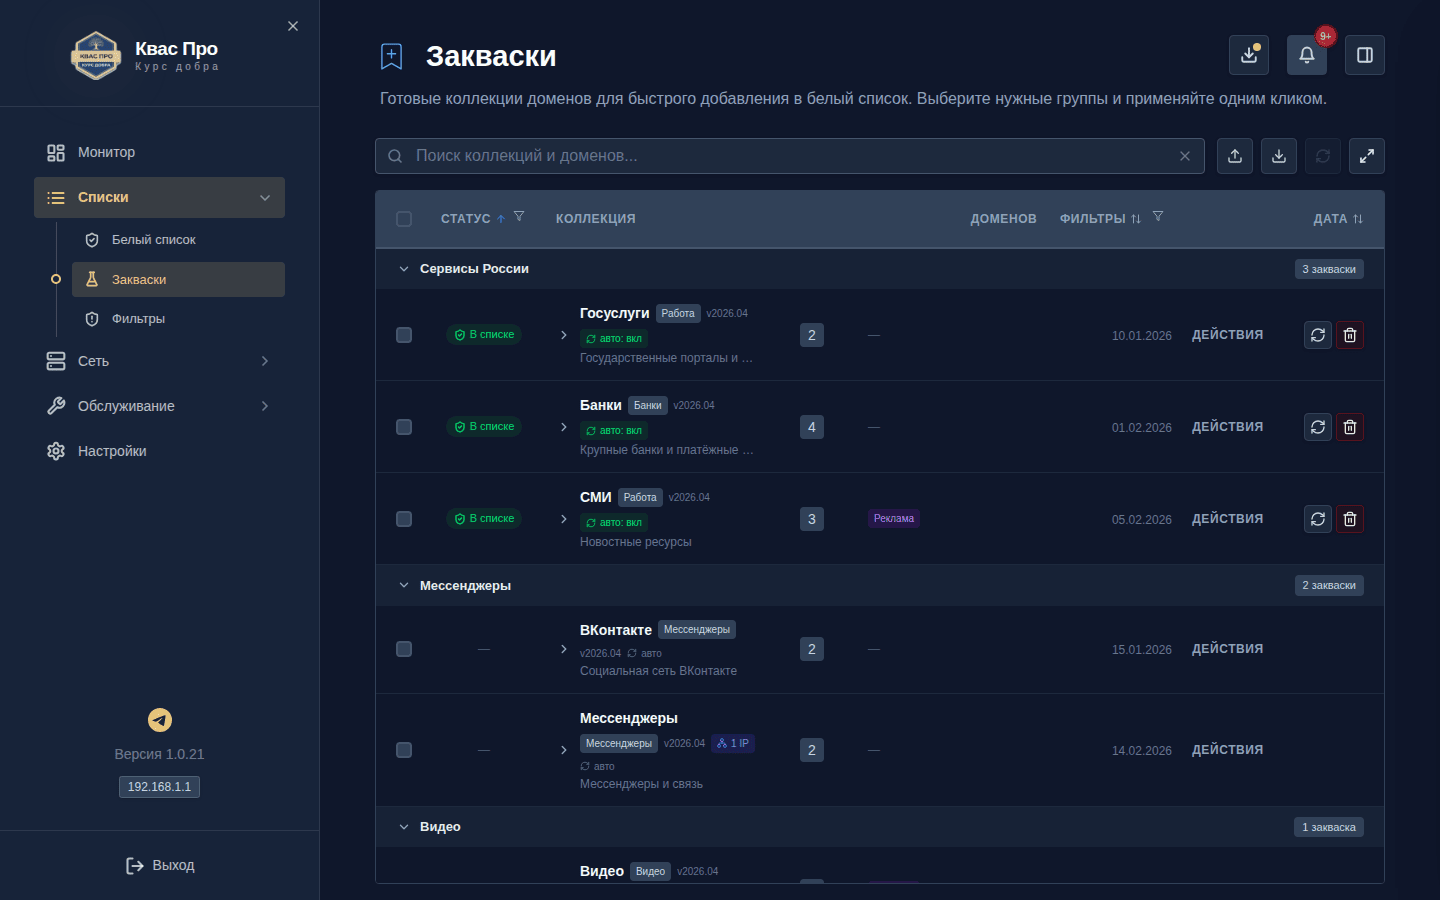The width and height of the screenshot is (1440, 900).
Task: Delete the Банки collection
Action: point(1350,427)
